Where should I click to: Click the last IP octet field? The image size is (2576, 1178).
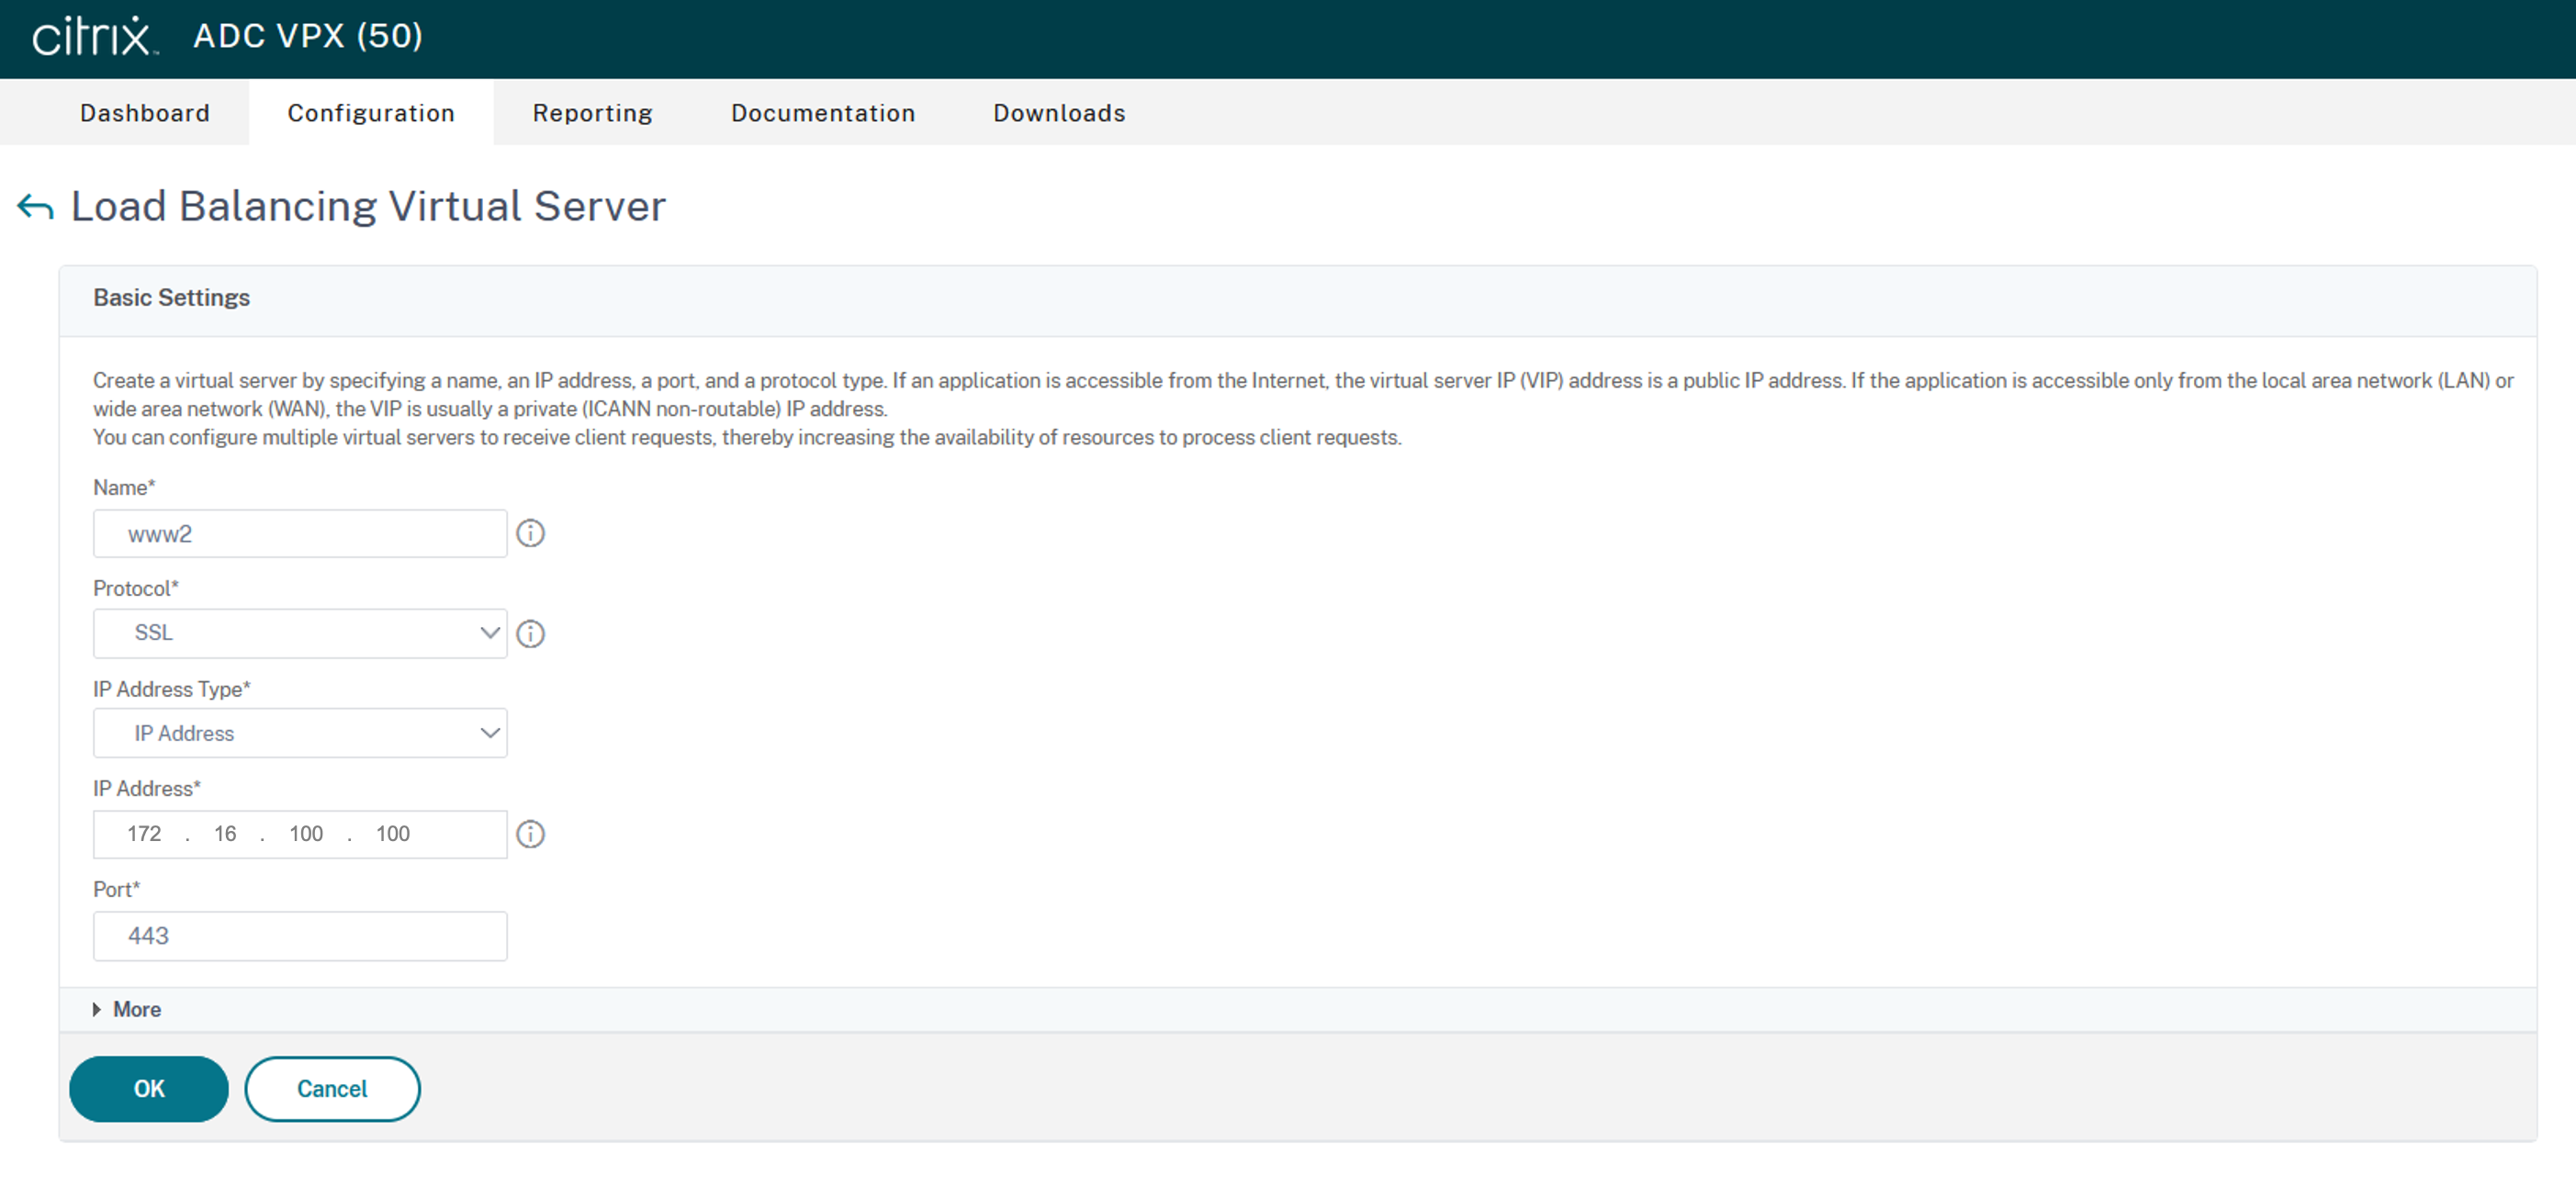coord(393,834)
